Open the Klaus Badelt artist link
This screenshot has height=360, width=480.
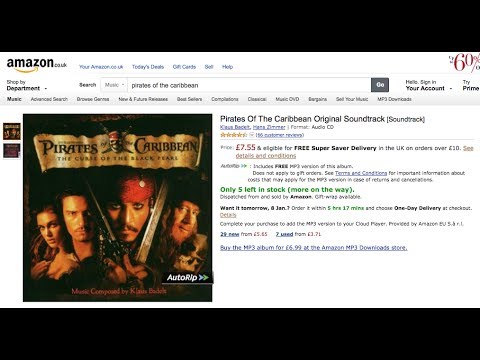[235, 127]
